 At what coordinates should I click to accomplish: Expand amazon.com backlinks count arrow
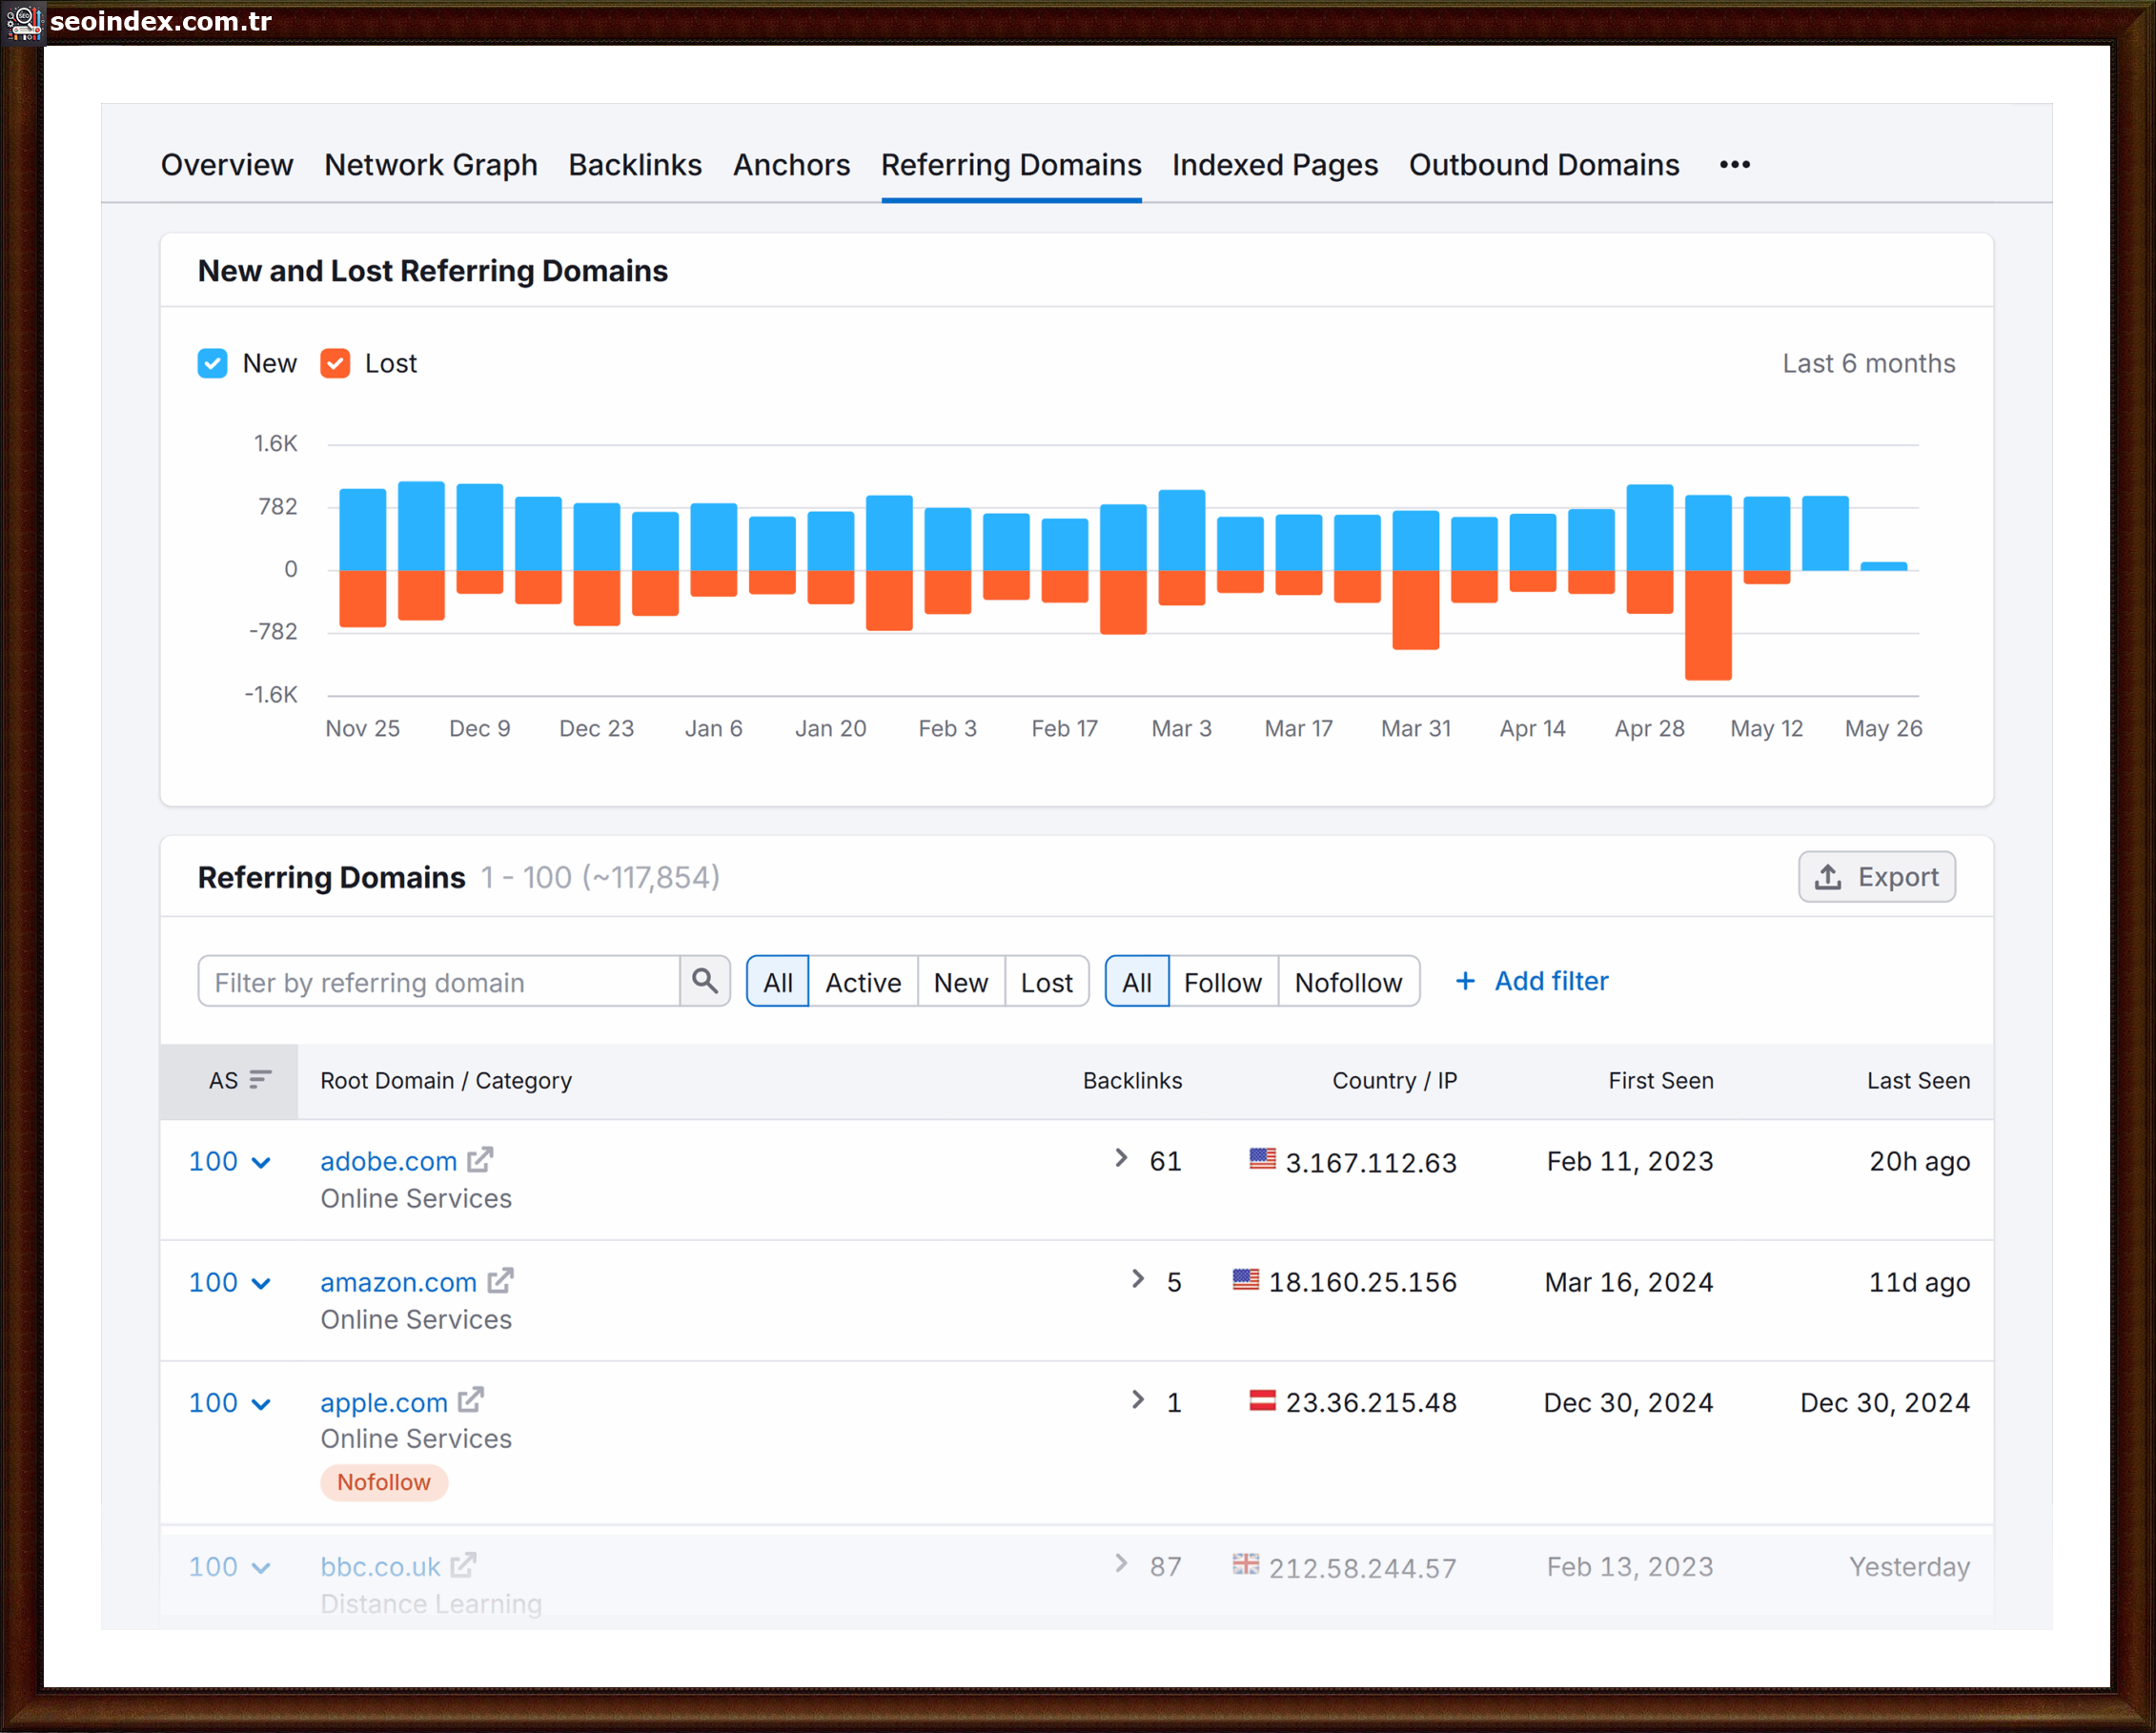(1137, 1279)
